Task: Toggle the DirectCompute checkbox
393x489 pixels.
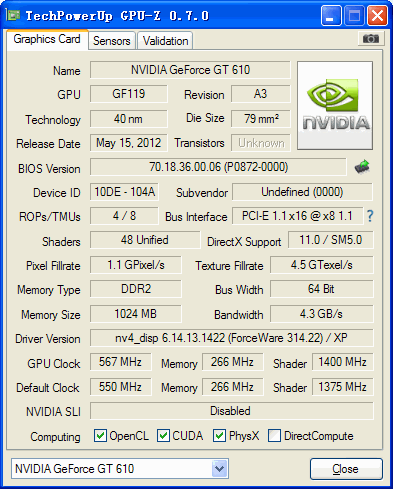Action: [x=274, y=436]
